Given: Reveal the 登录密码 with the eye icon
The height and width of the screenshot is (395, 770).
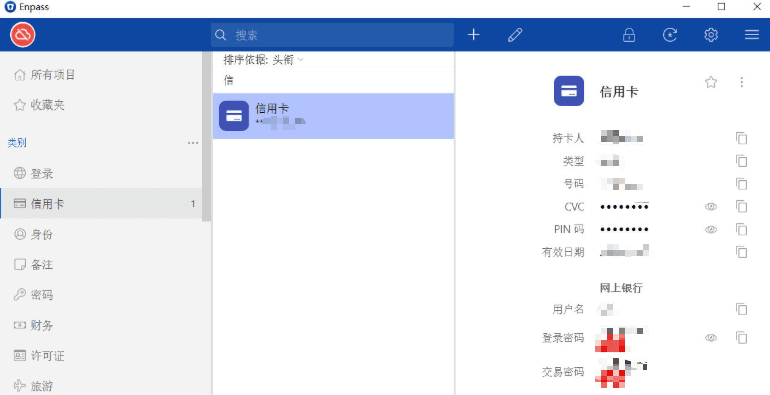Looking at the screenshot, I should 711,338.
